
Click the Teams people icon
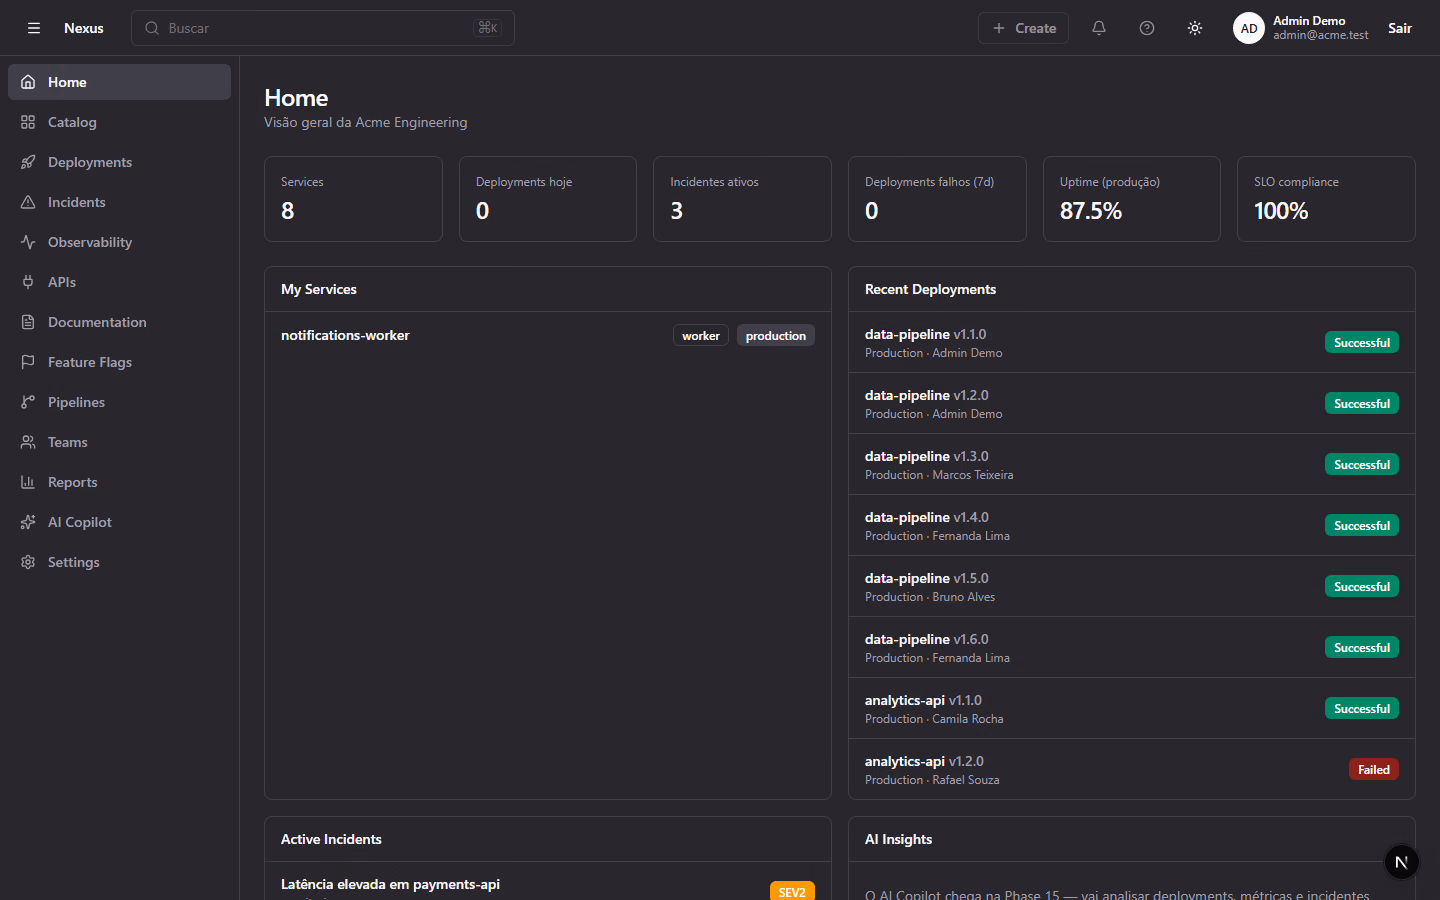28,442
